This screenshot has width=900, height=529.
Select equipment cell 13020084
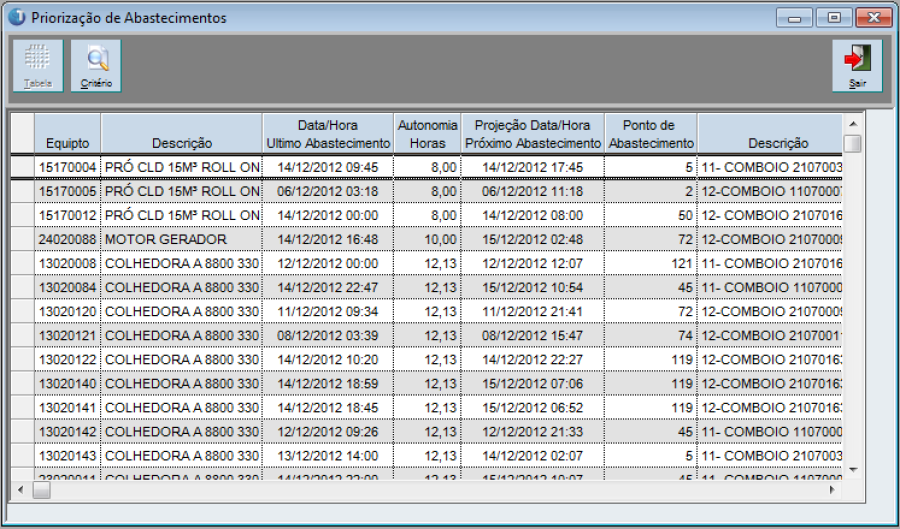coord(68,287)
